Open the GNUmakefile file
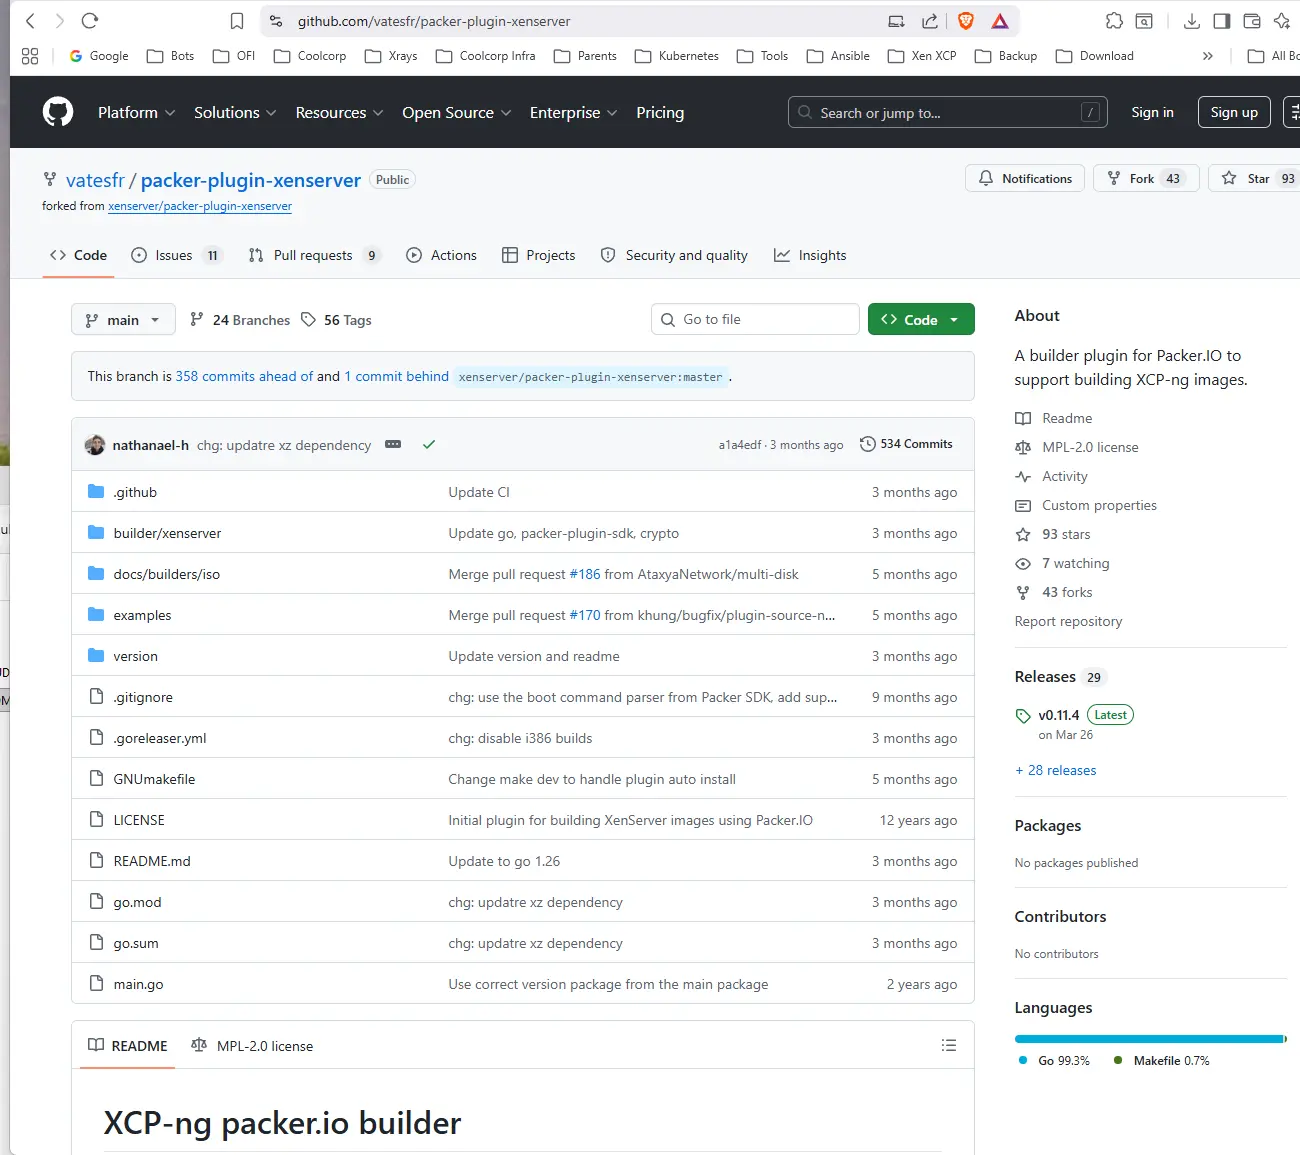The width and height of the screenshot is (1300, 1155). pos(154,779)
